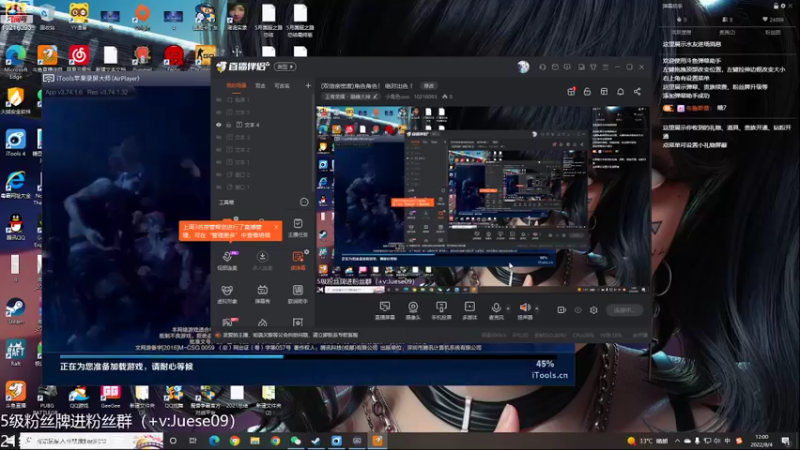
Task: Click the announcement text in status bar
Action: pos(290,335)
